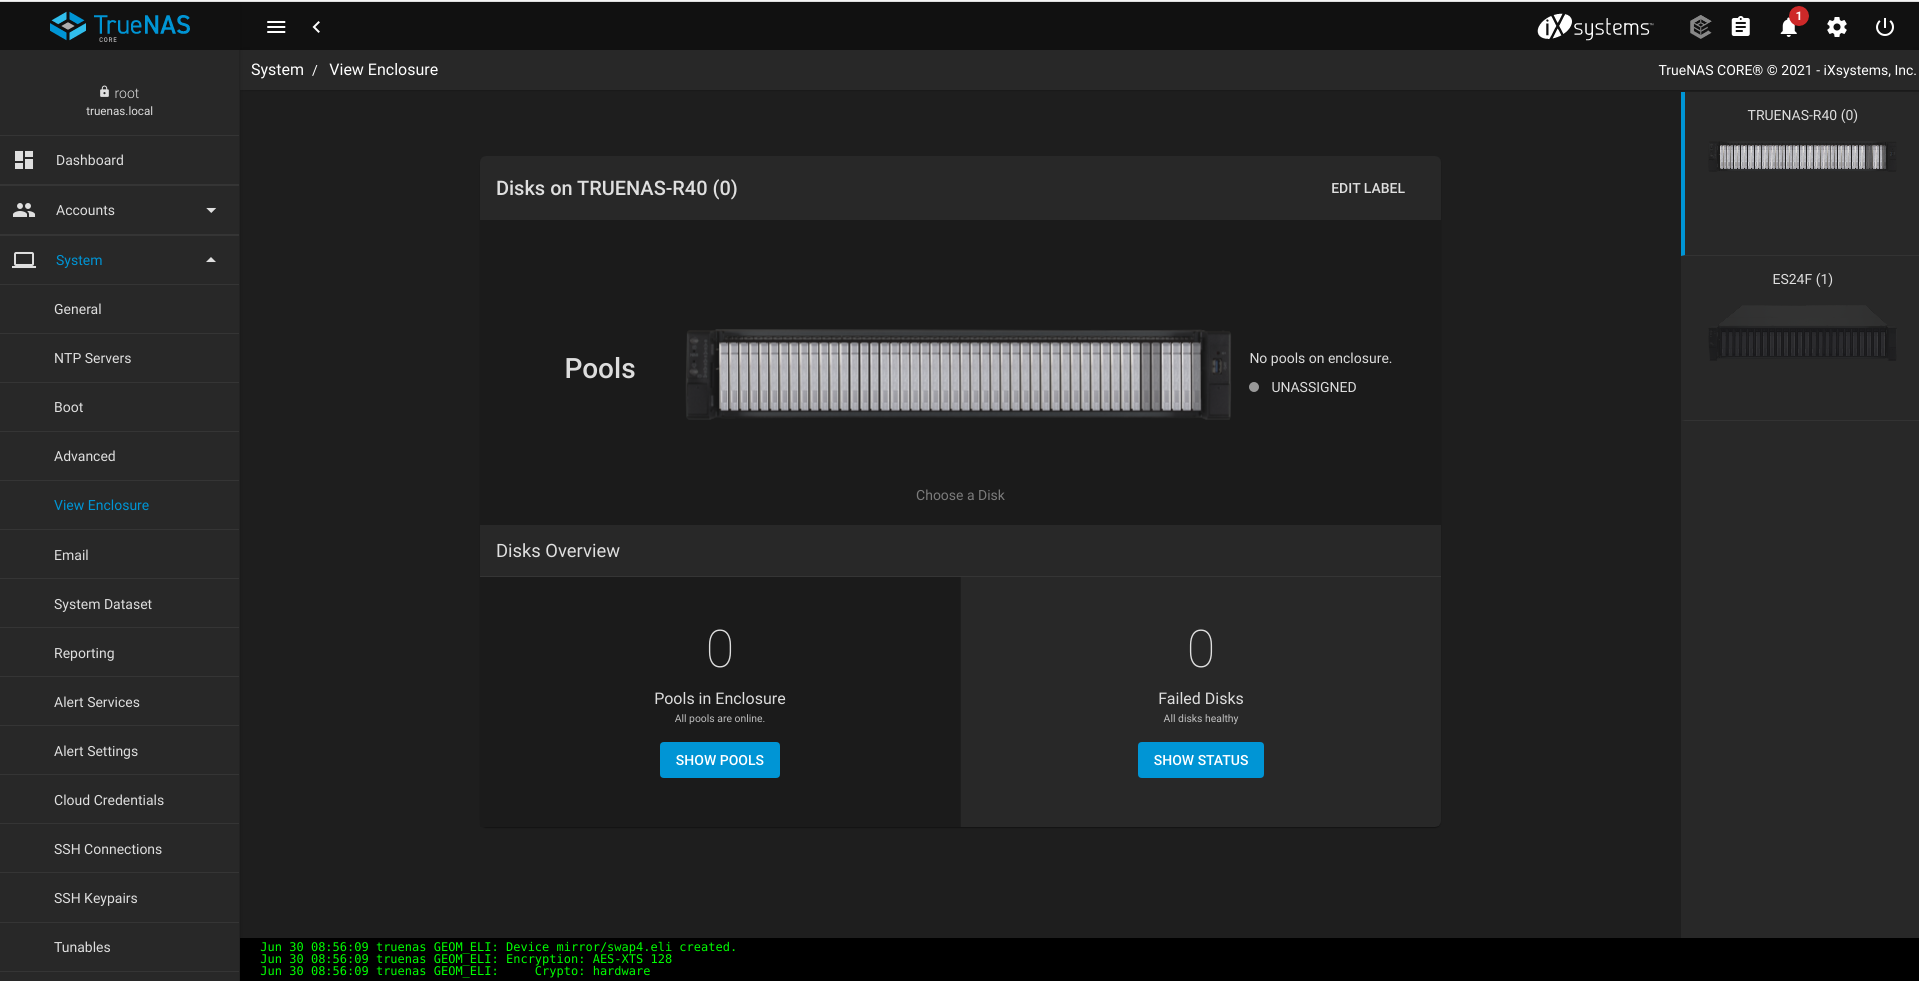This screenshot has height=981, width=1919.
Task: Open System from the breadcrumb
Action: pyautogui.click(x=277, y=69)
